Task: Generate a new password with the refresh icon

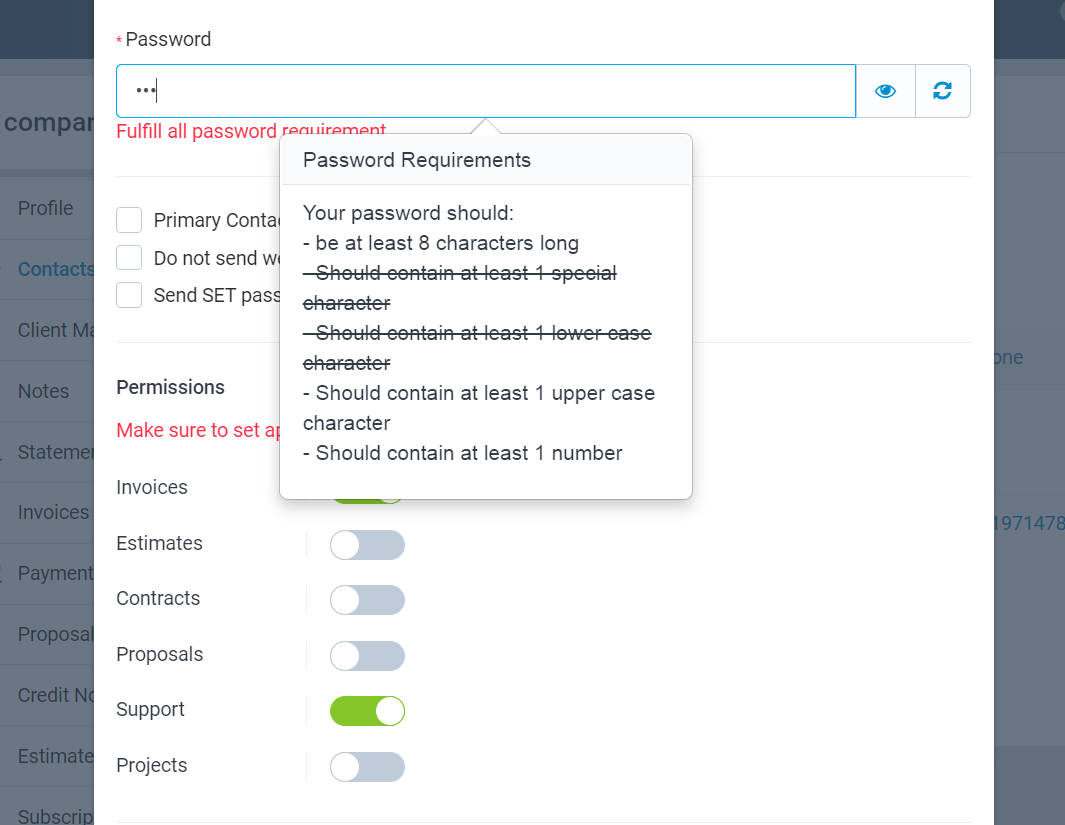Action: click(942, 90)
